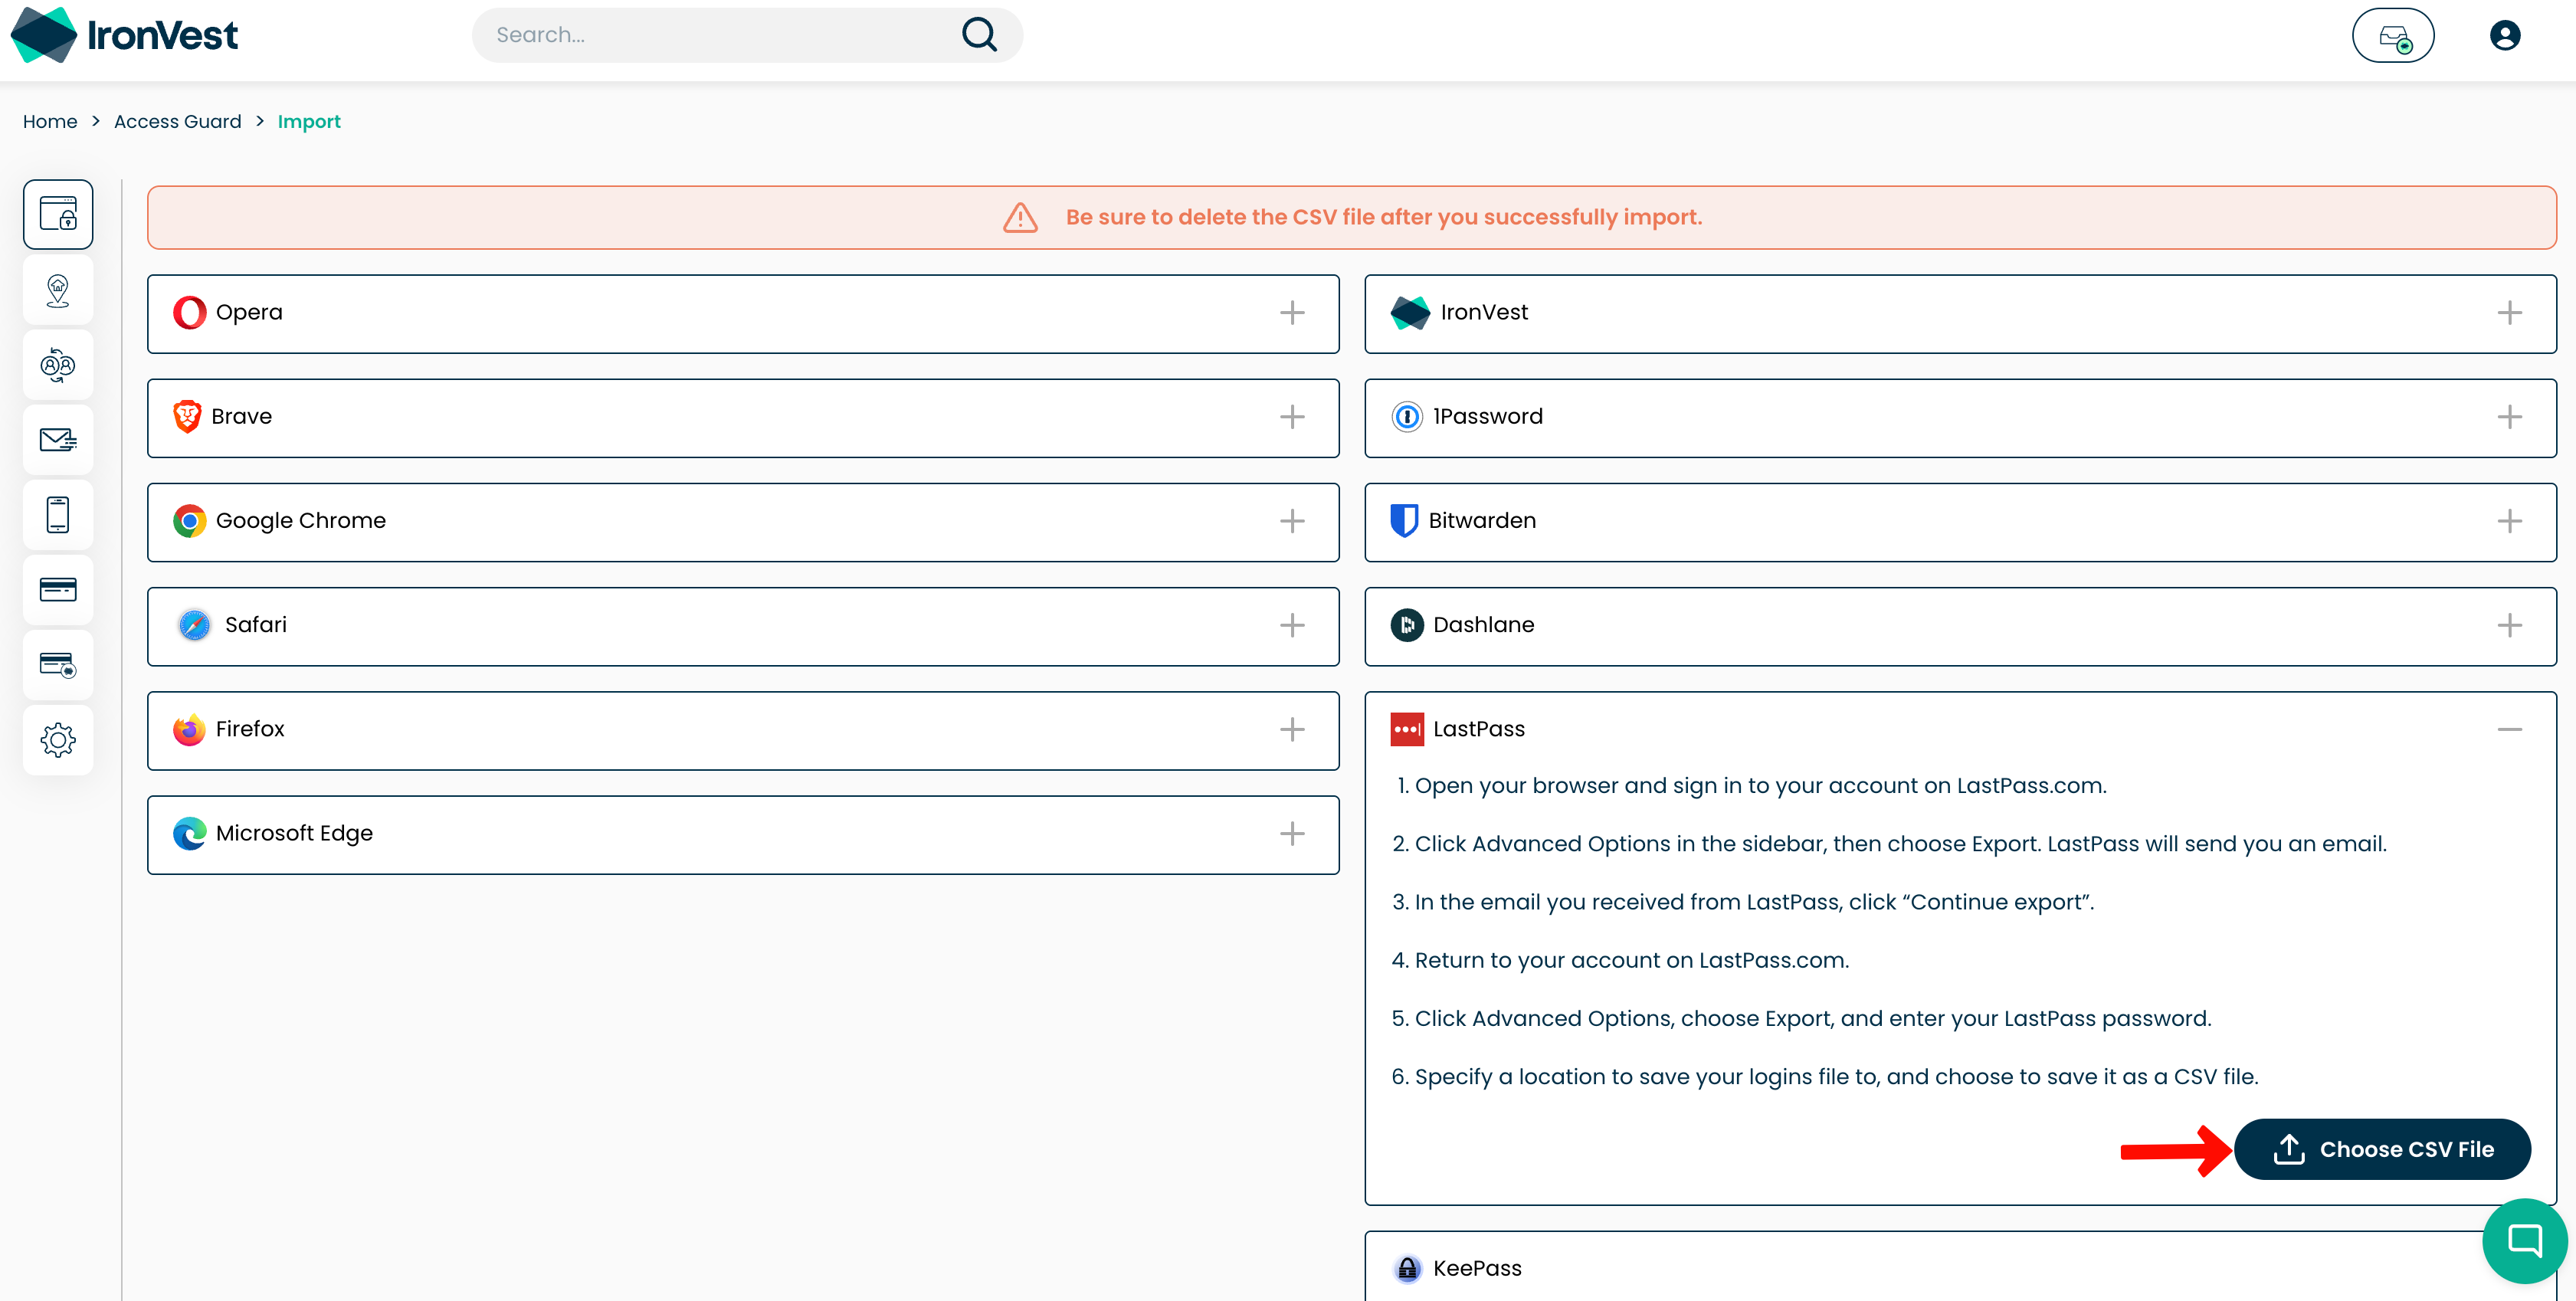Image resolution: width=2576 pixels, height=1301 pixels.
Task: Click the Bitwarden shield logo
Action: pyautogui.click(x=1404, y=521)
